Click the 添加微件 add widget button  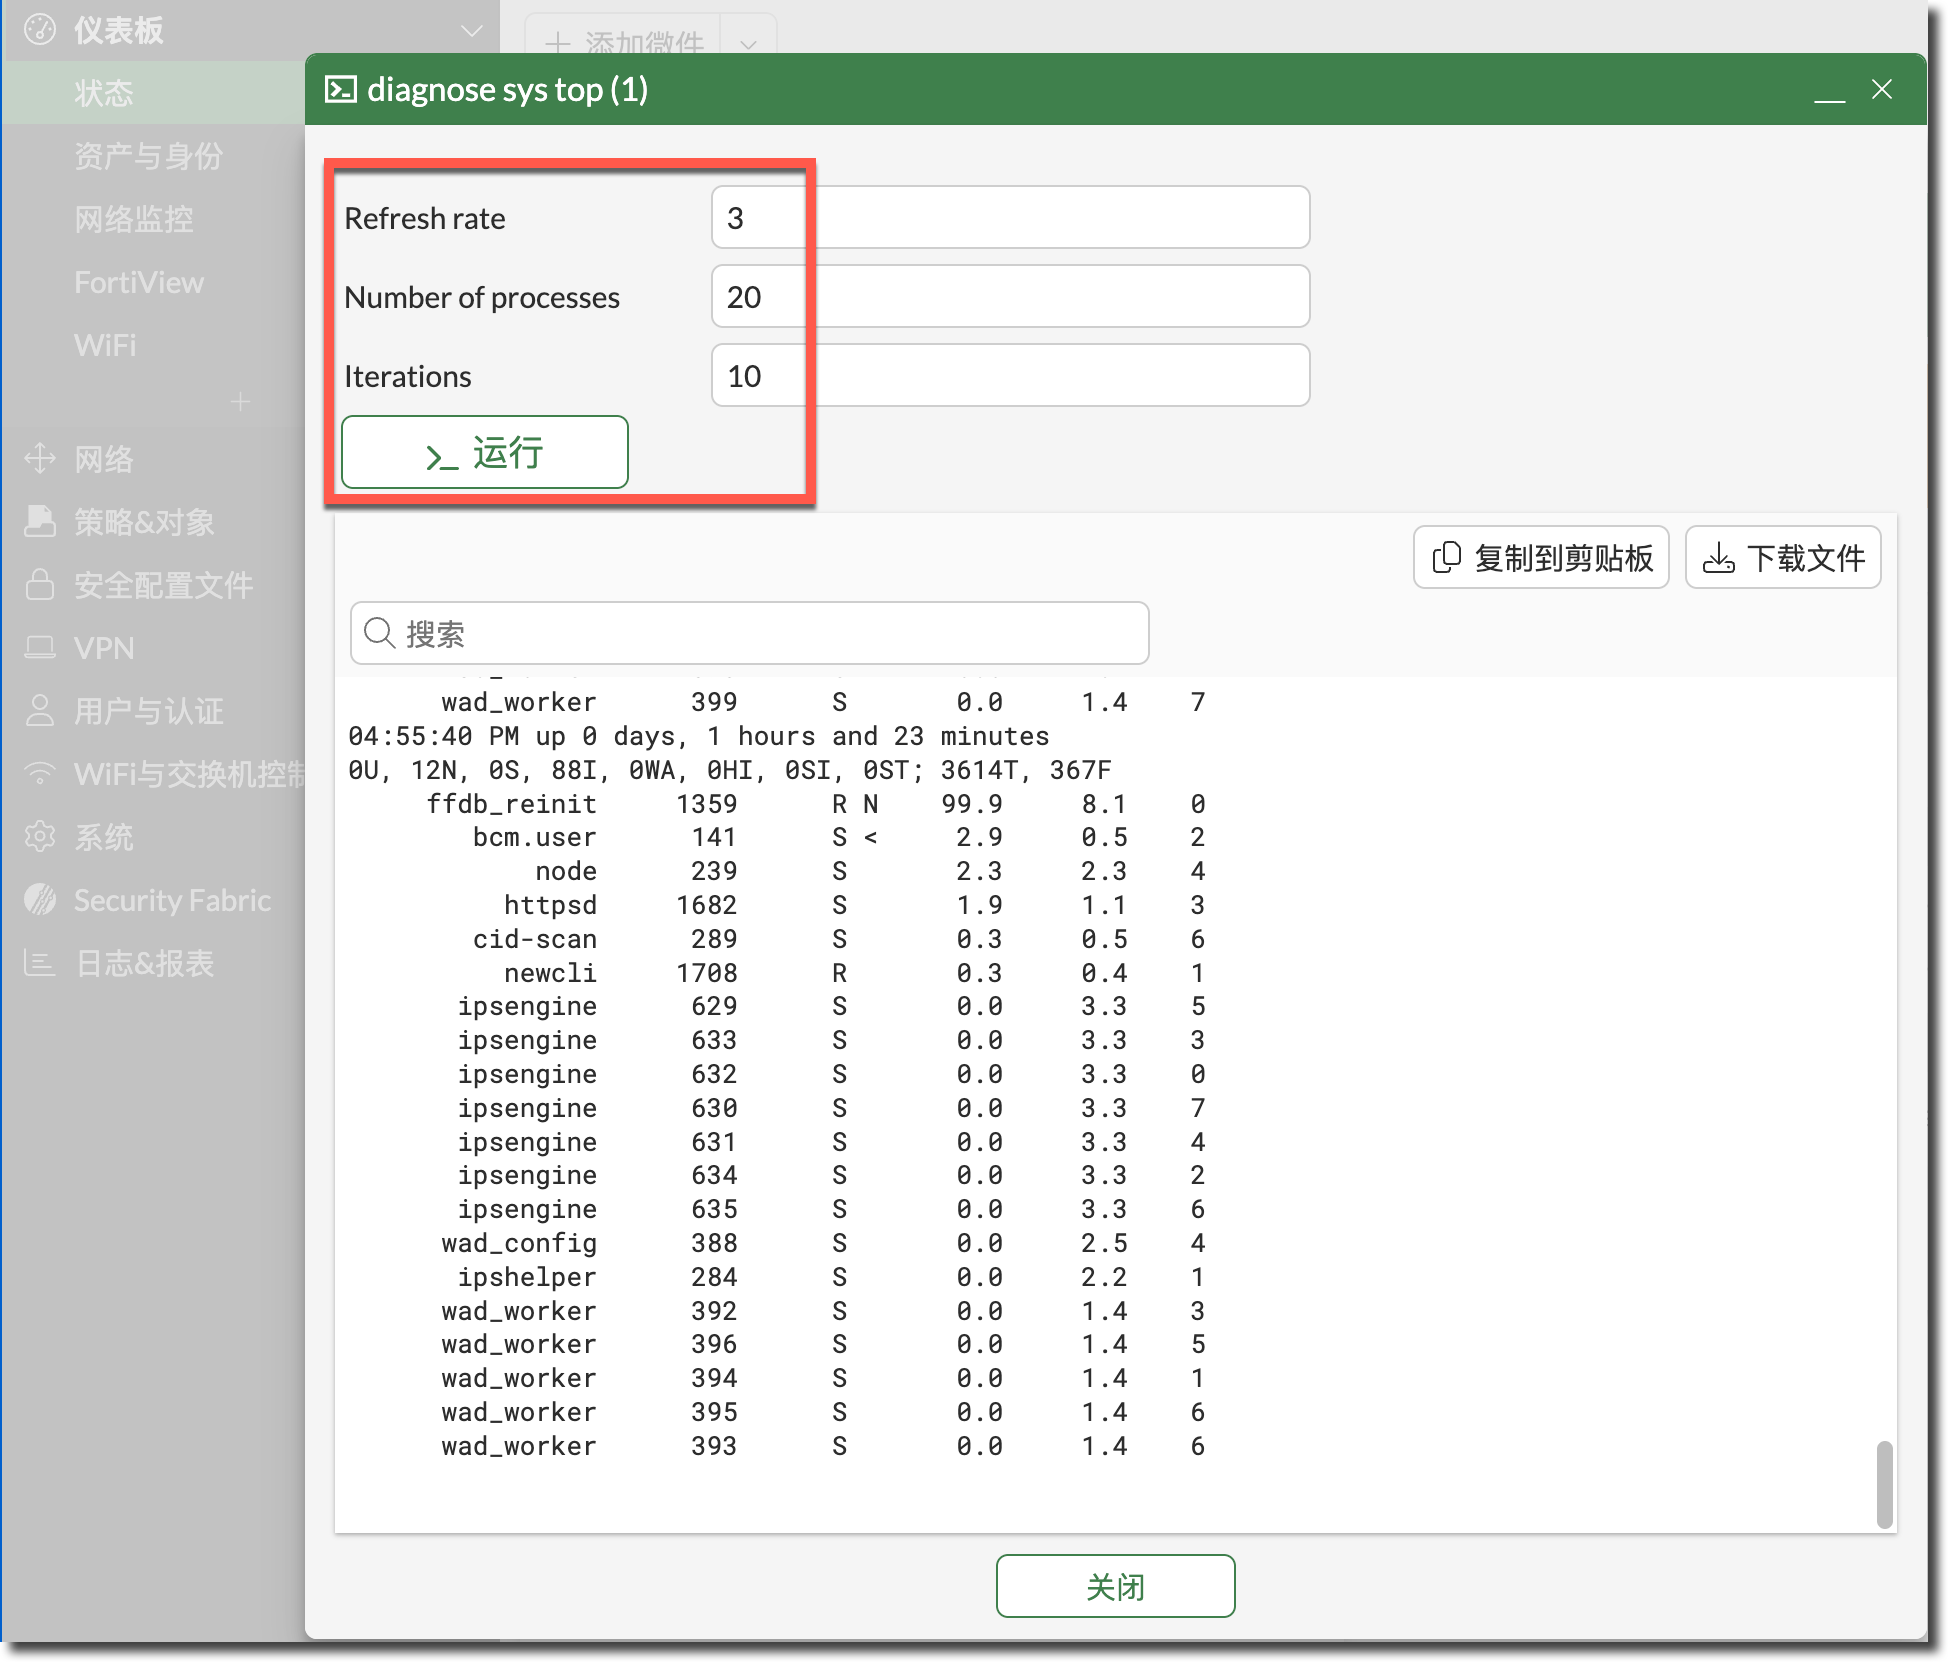pos(623,44)
